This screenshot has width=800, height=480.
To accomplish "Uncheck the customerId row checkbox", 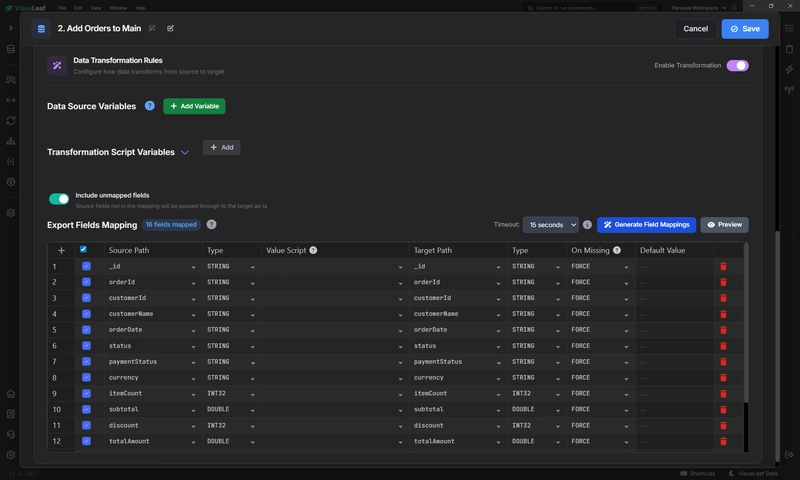I will (86, 298).
